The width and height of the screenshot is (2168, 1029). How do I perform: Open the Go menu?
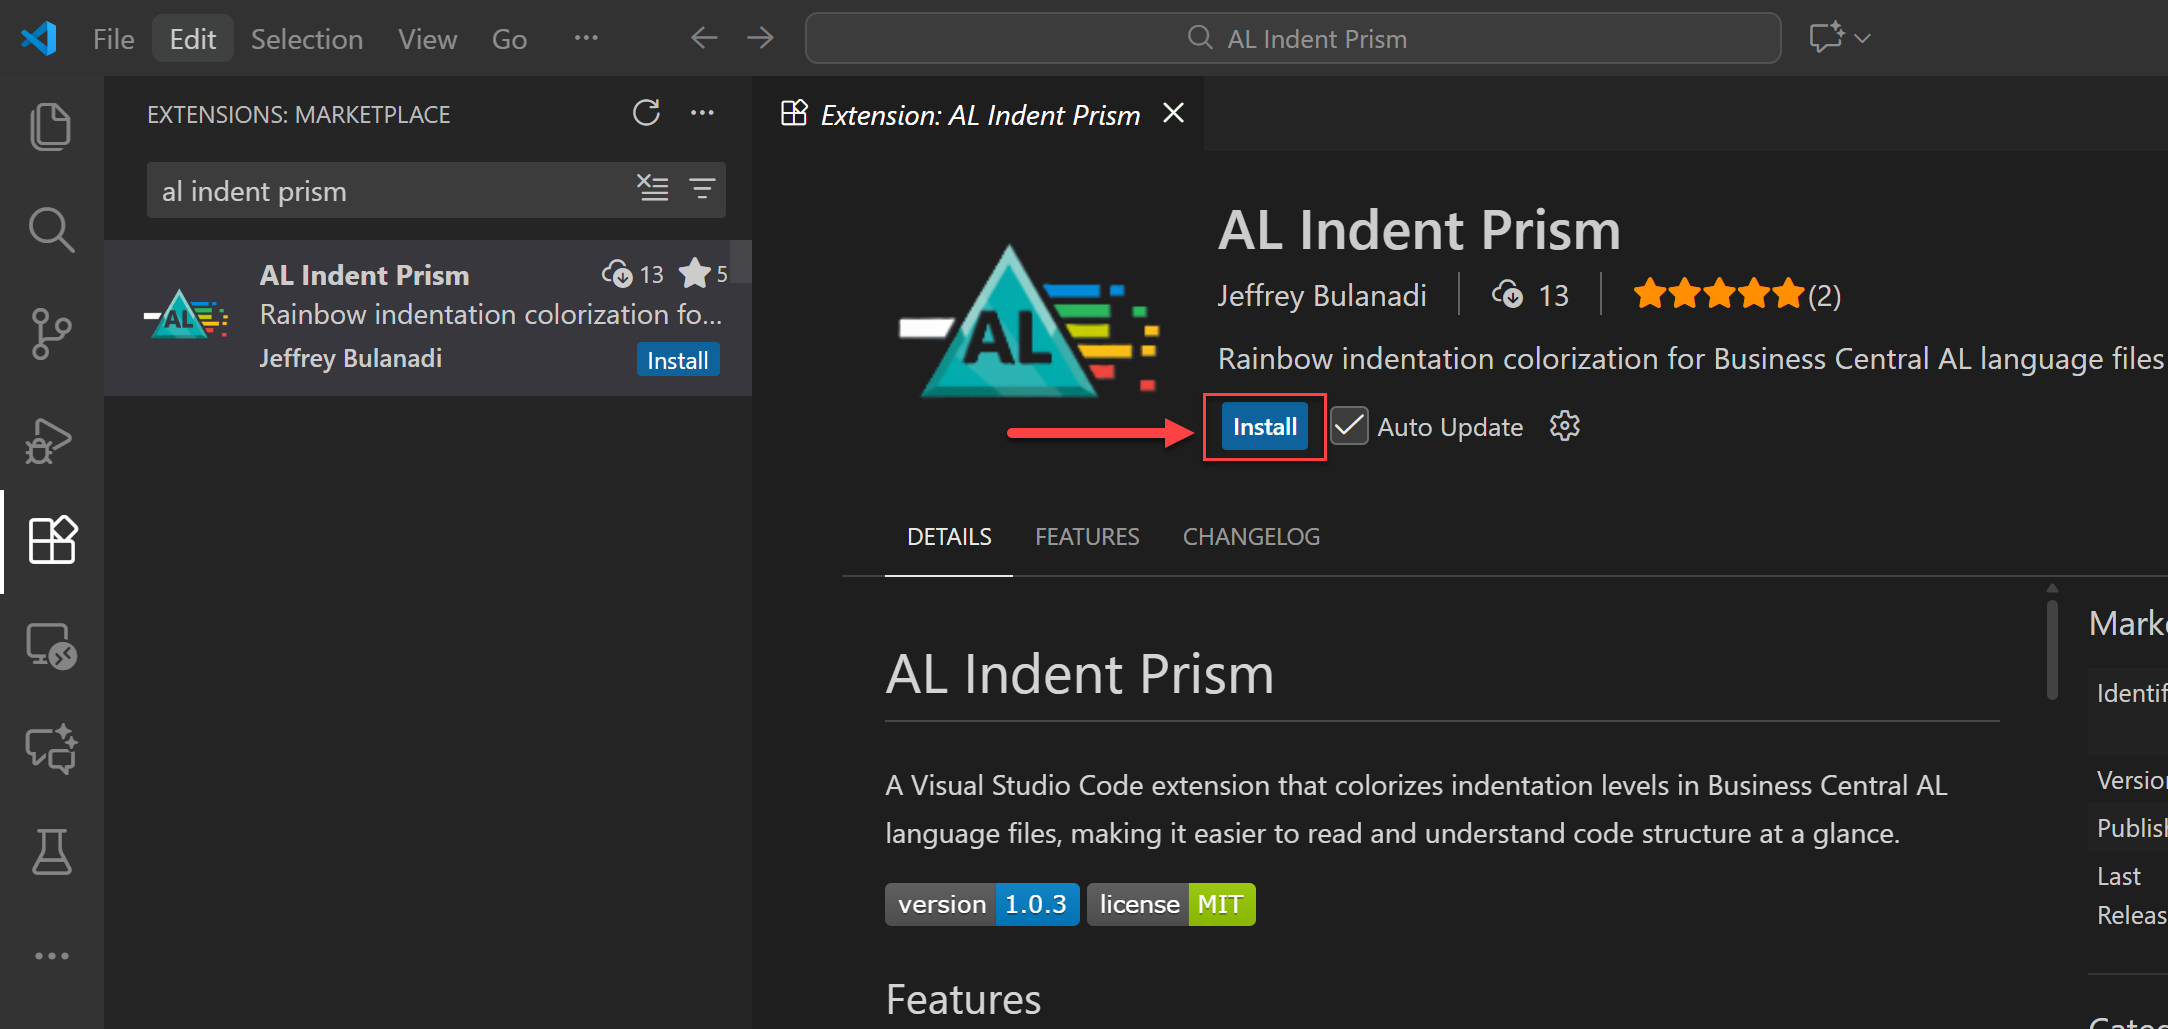click(509, 39)
